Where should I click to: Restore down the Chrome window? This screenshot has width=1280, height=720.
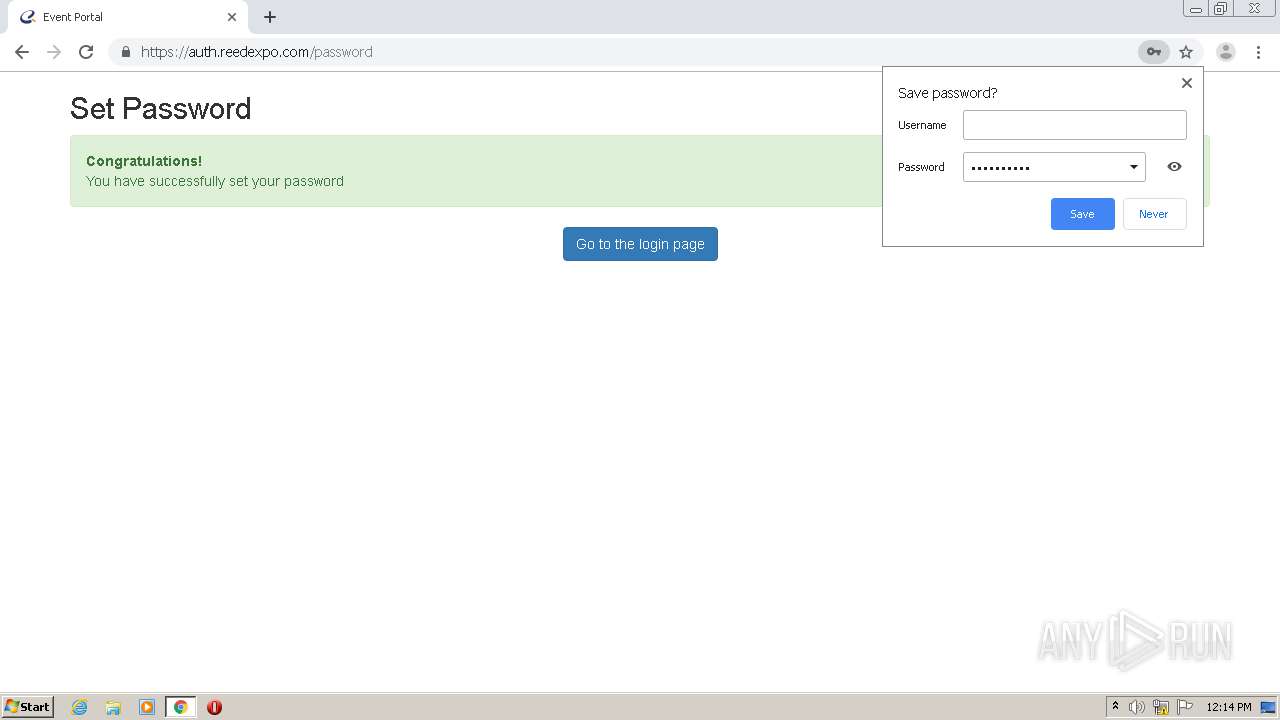pyautogui.click(x=1221, y=9)
